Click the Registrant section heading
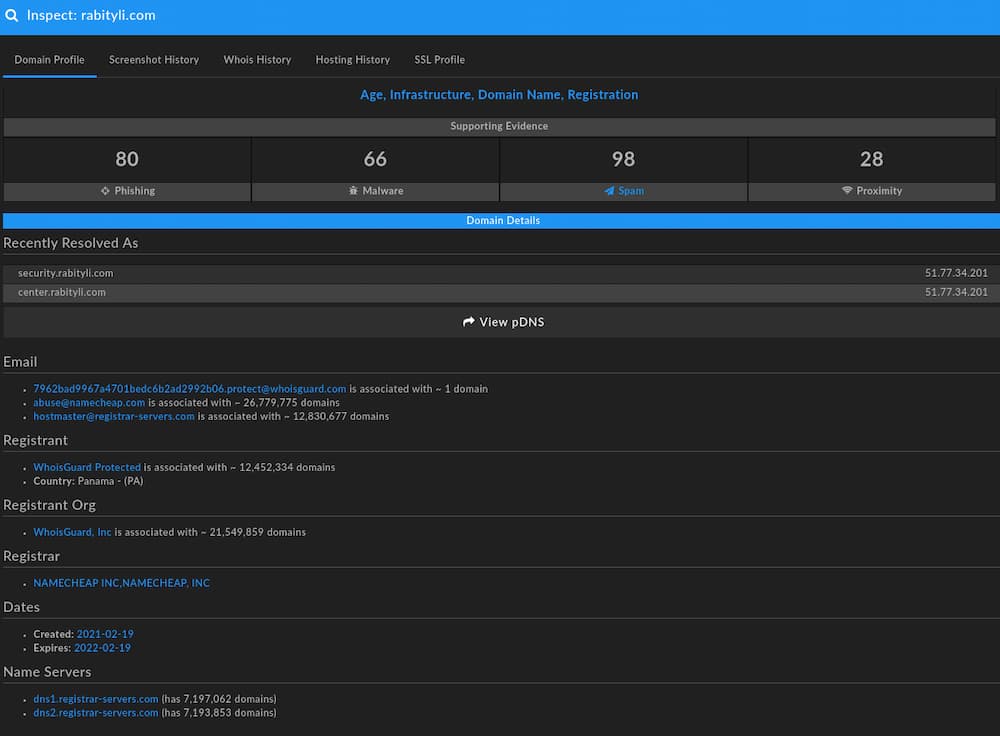 [x=36, y=441]
